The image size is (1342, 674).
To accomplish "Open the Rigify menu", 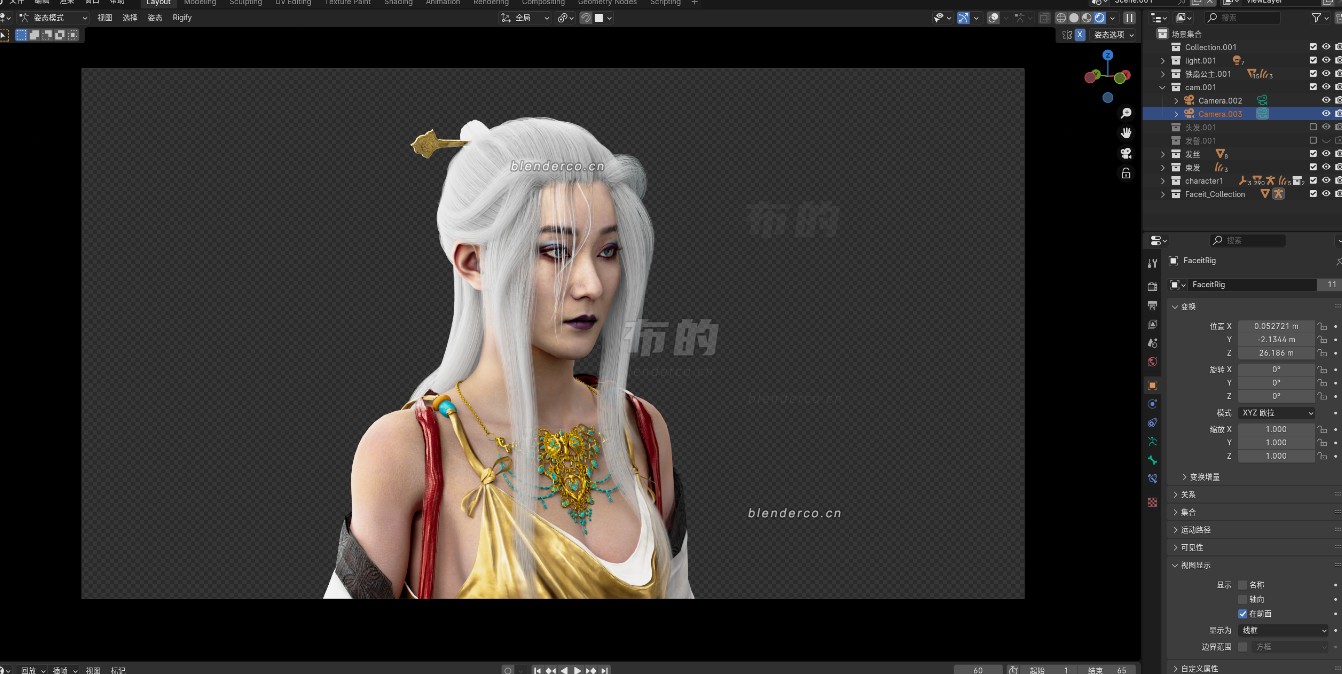I will click(182, 18).
